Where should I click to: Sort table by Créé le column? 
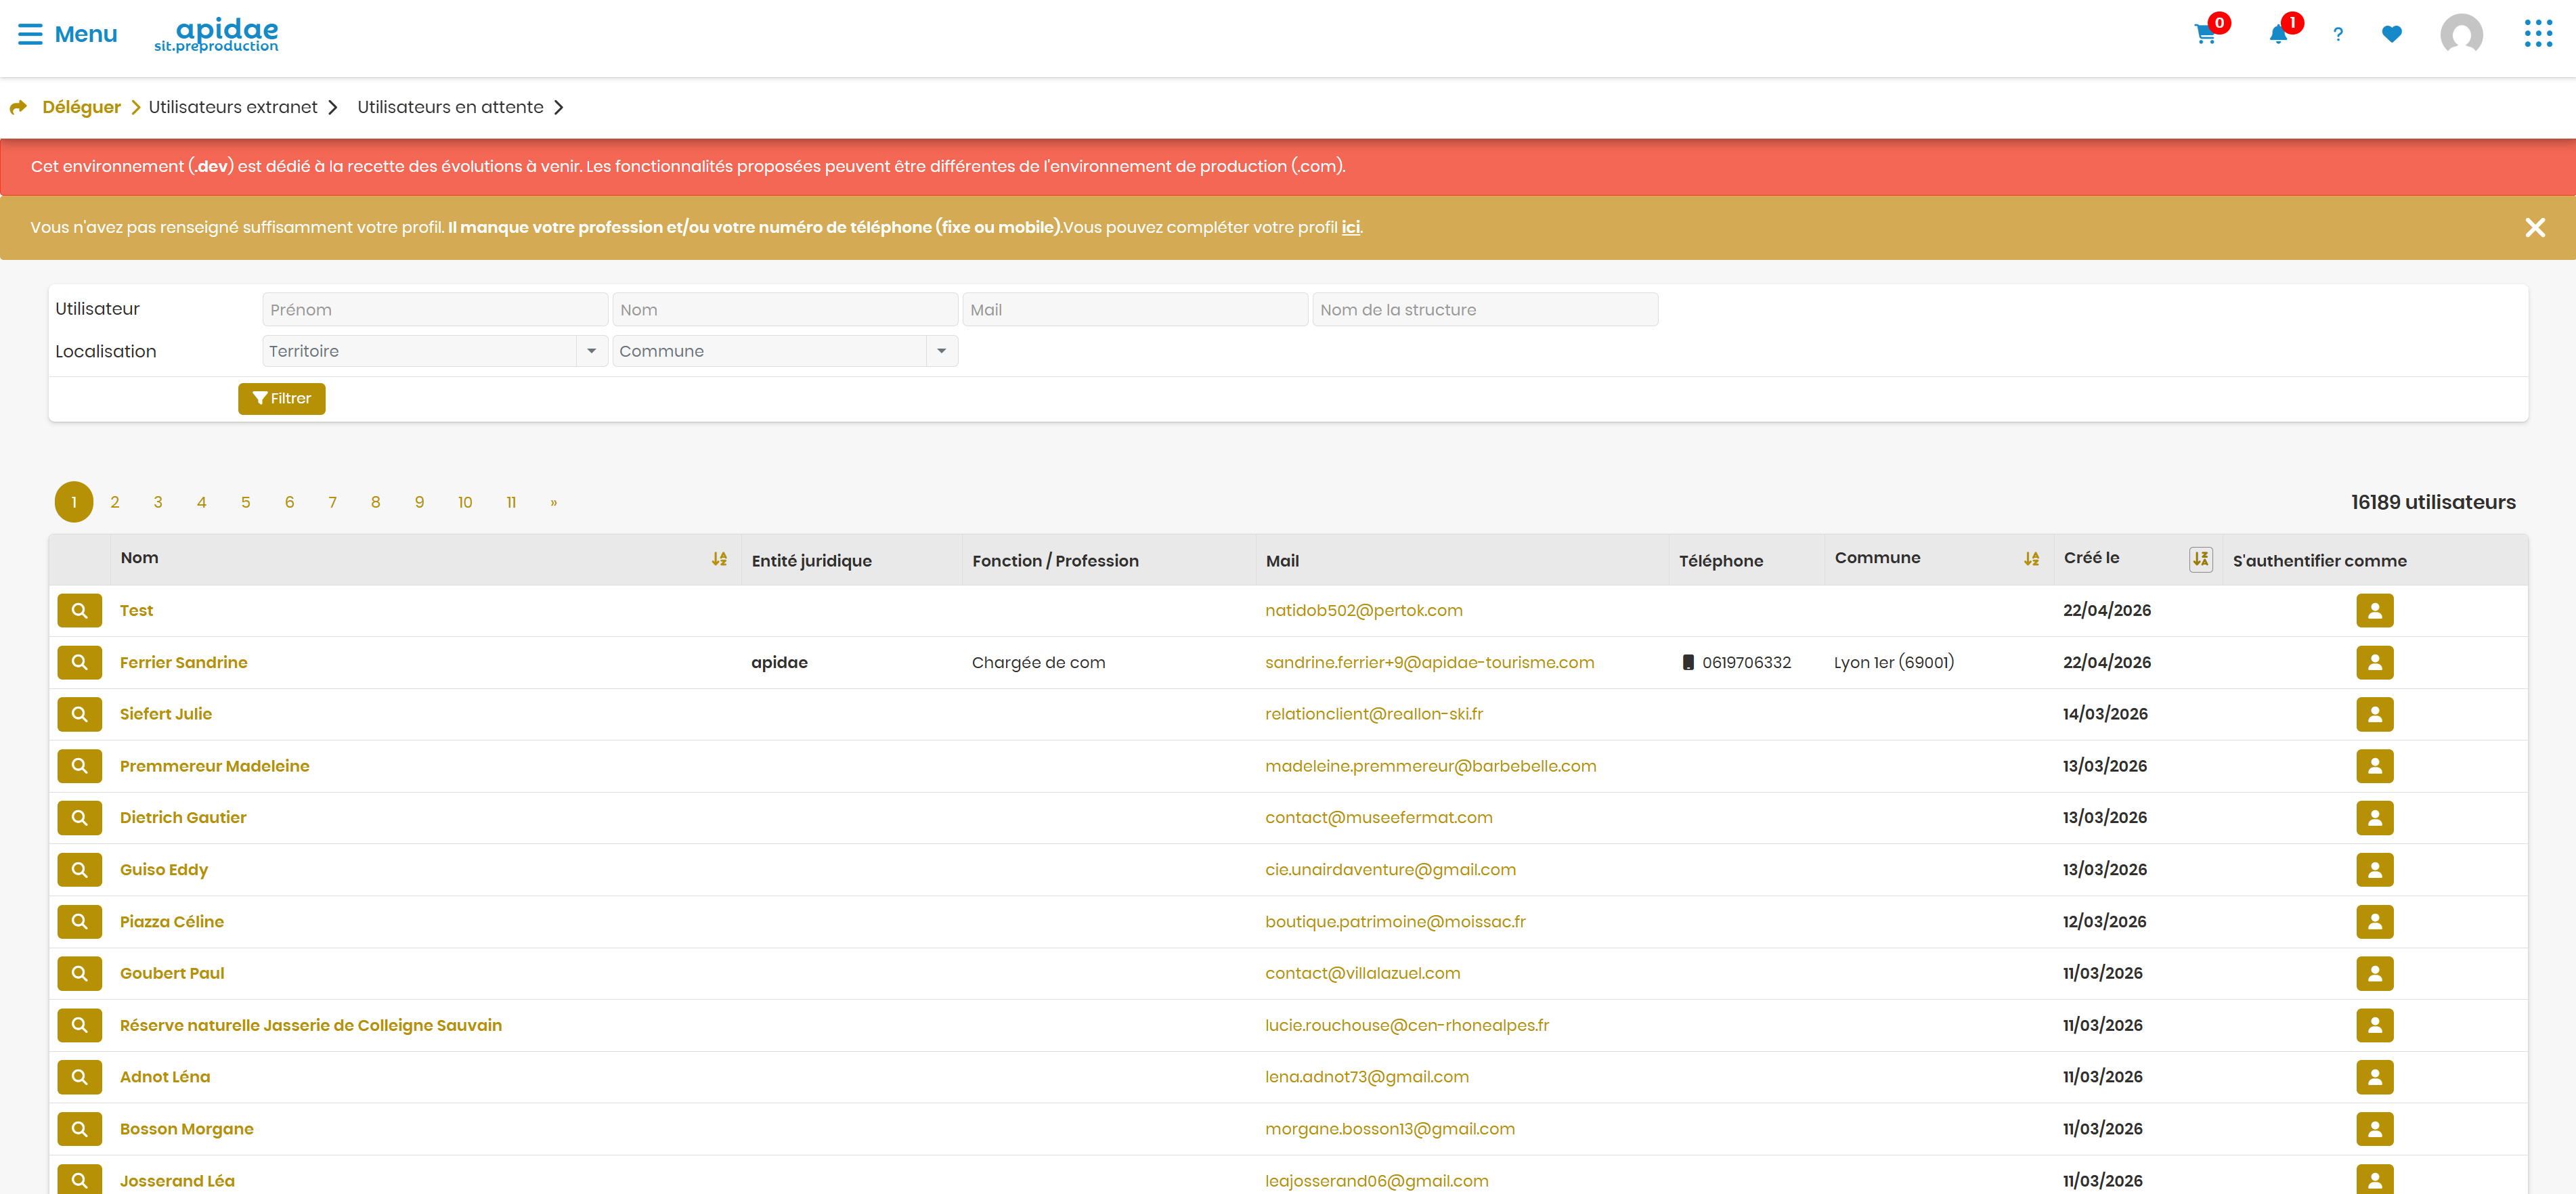point(2200,559)
